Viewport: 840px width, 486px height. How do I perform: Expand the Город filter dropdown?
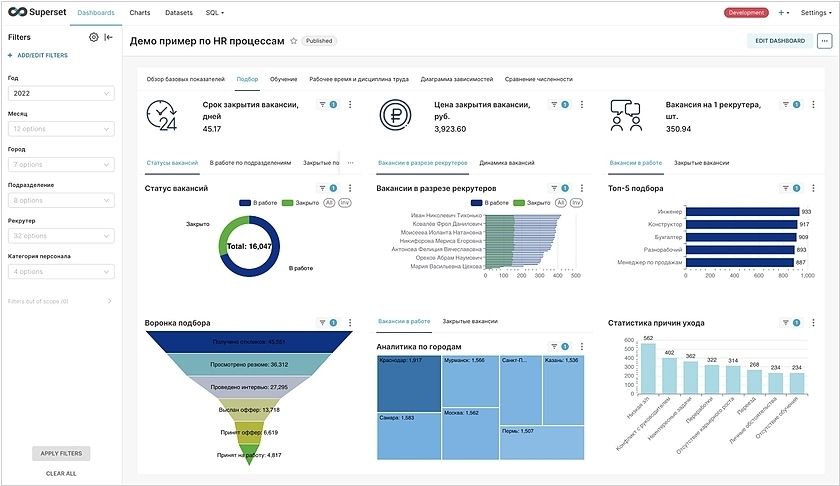[61, 164]
